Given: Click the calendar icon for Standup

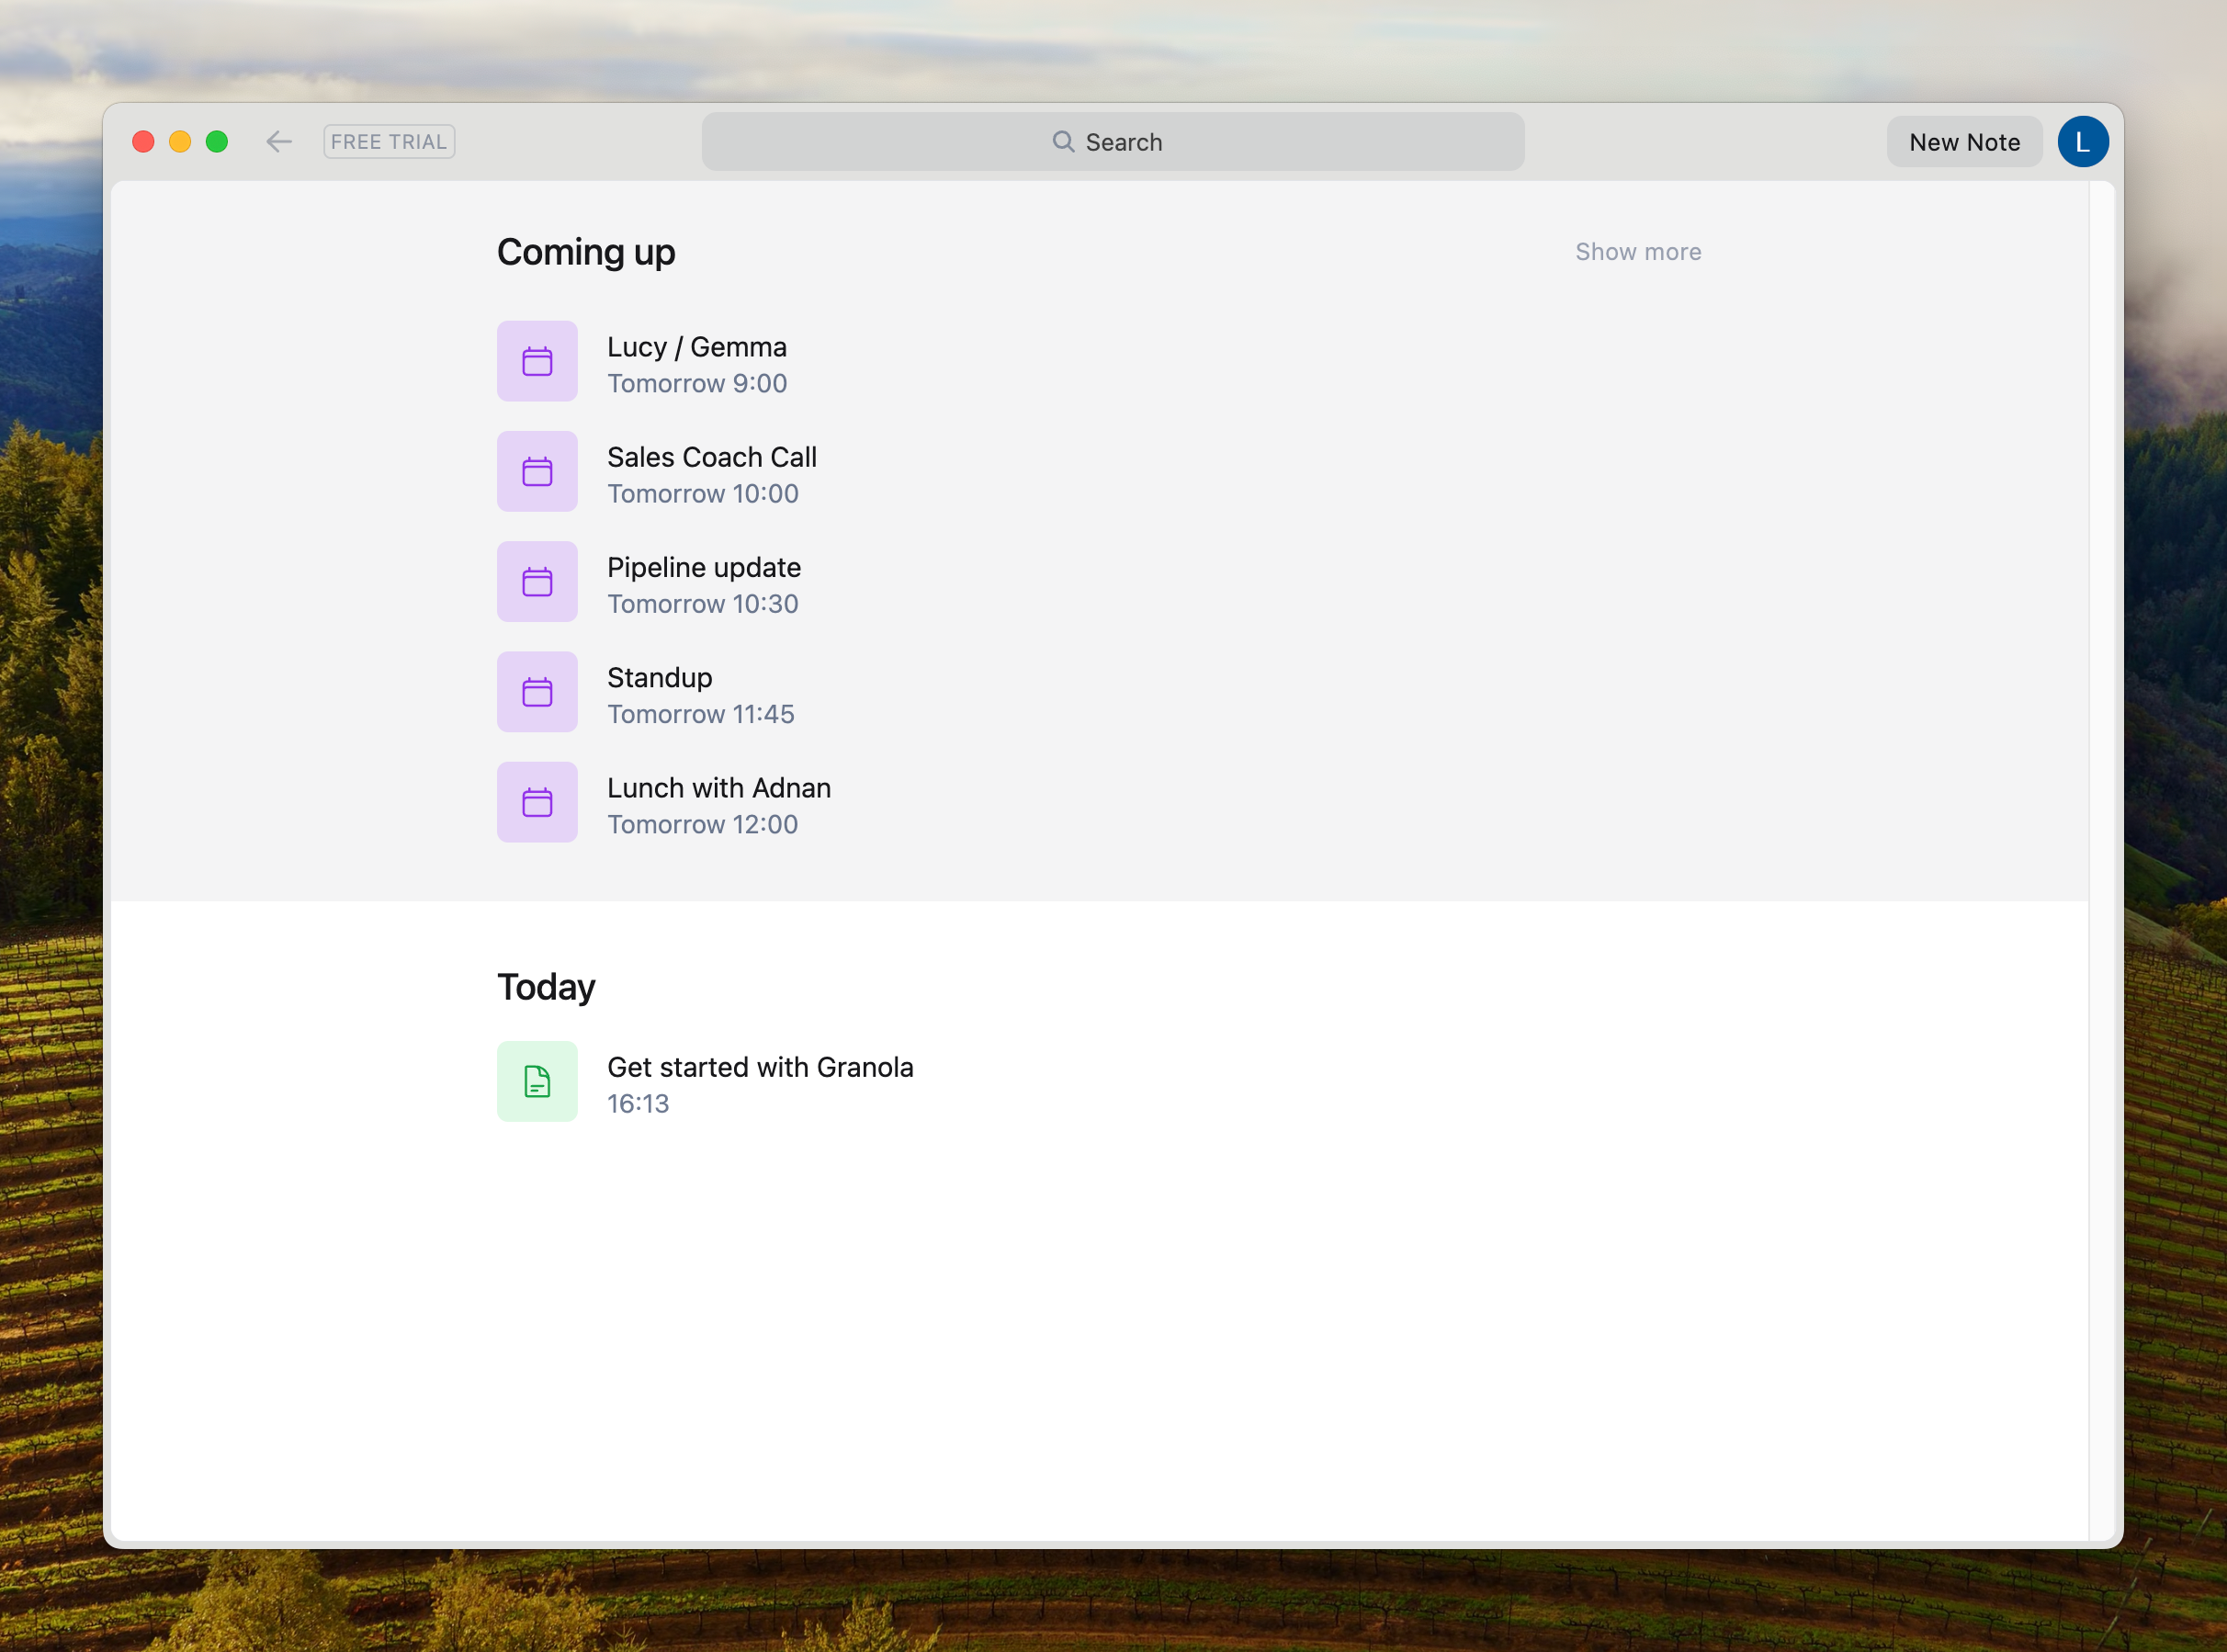Looking at the screenshot, I should pyautogui.click(x=537, y=692).
